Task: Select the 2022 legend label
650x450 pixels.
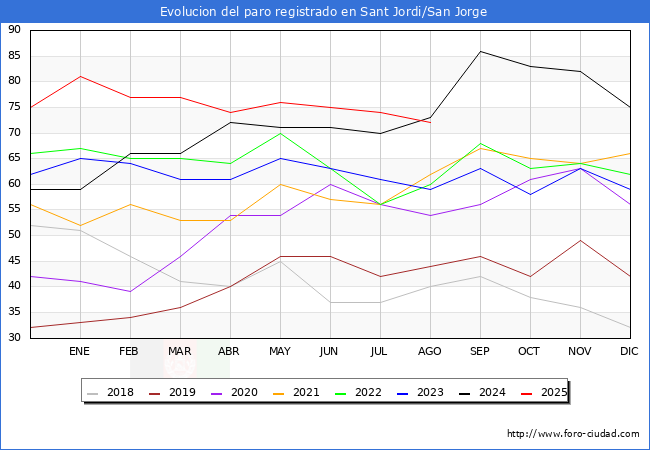Action: pos(368,392)
